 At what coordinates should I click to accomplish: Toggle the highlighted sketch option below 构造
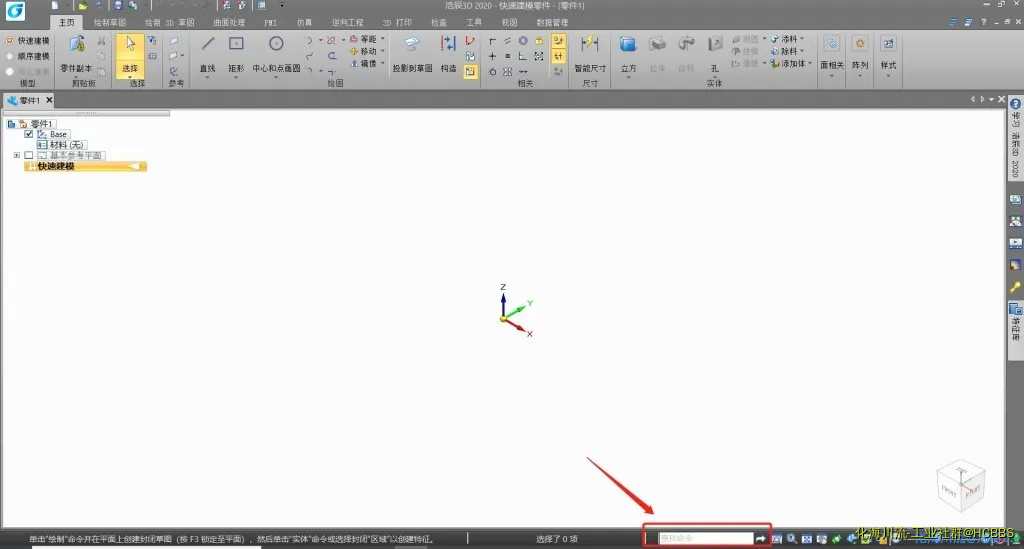pos(470,72)
